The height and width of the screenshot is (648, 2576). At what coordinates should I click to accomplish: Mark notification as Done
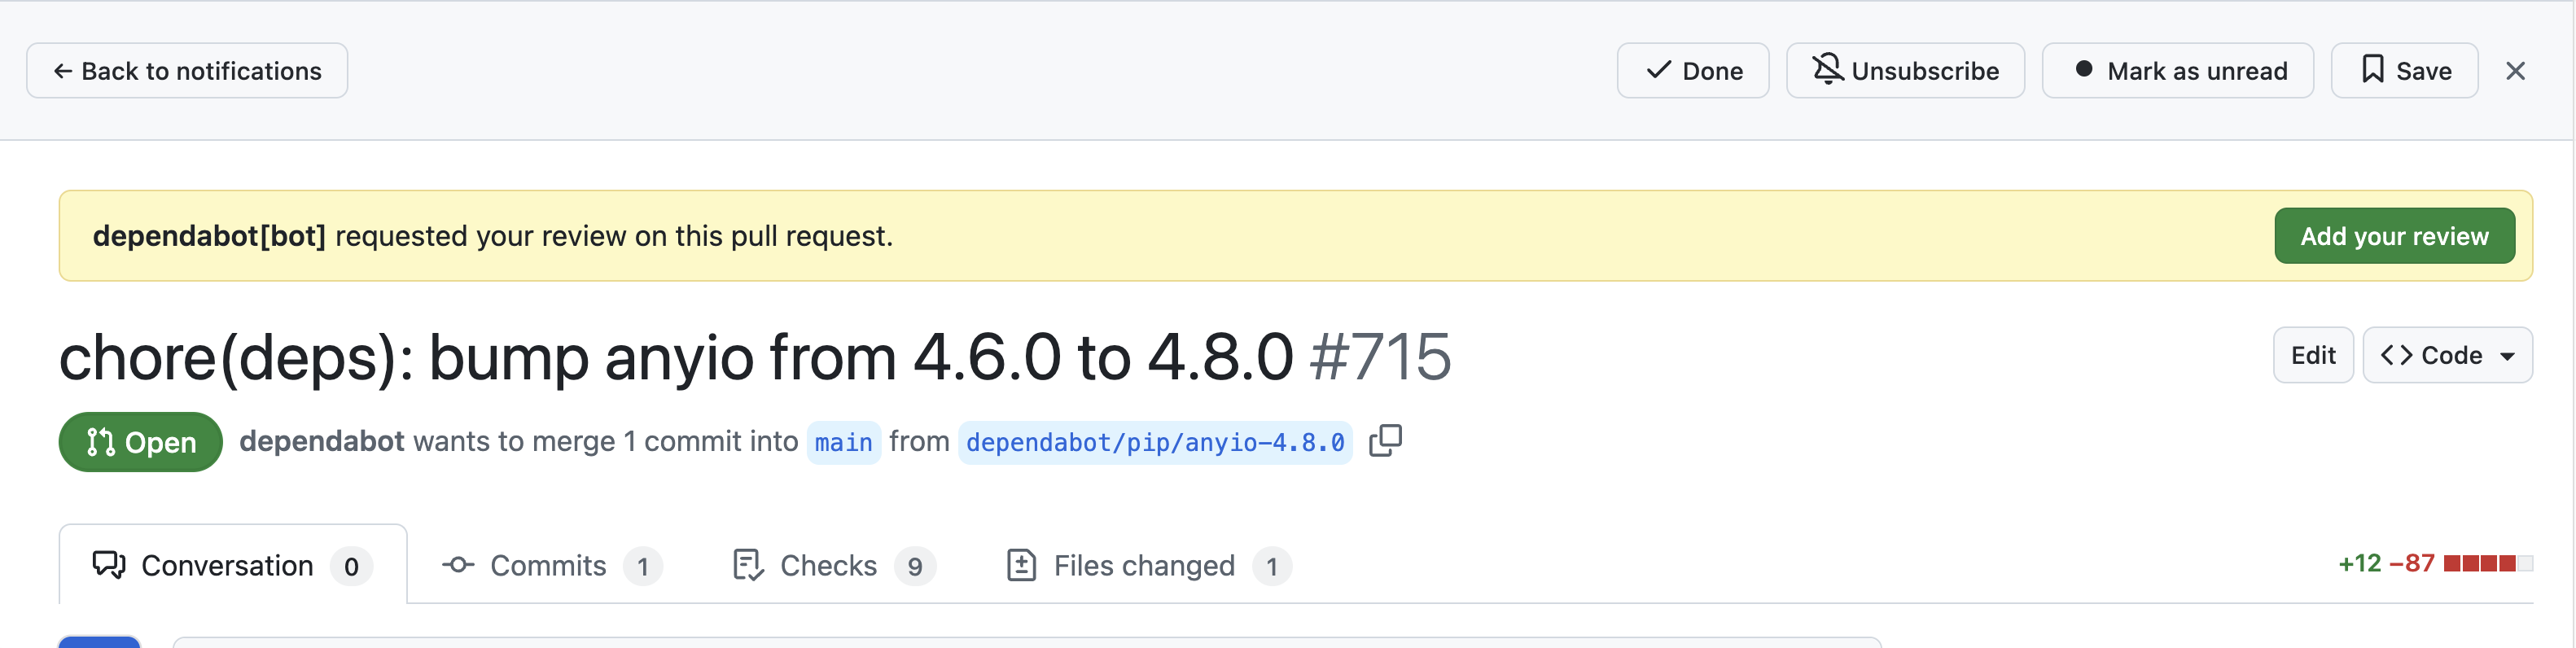click(1692, 71)
